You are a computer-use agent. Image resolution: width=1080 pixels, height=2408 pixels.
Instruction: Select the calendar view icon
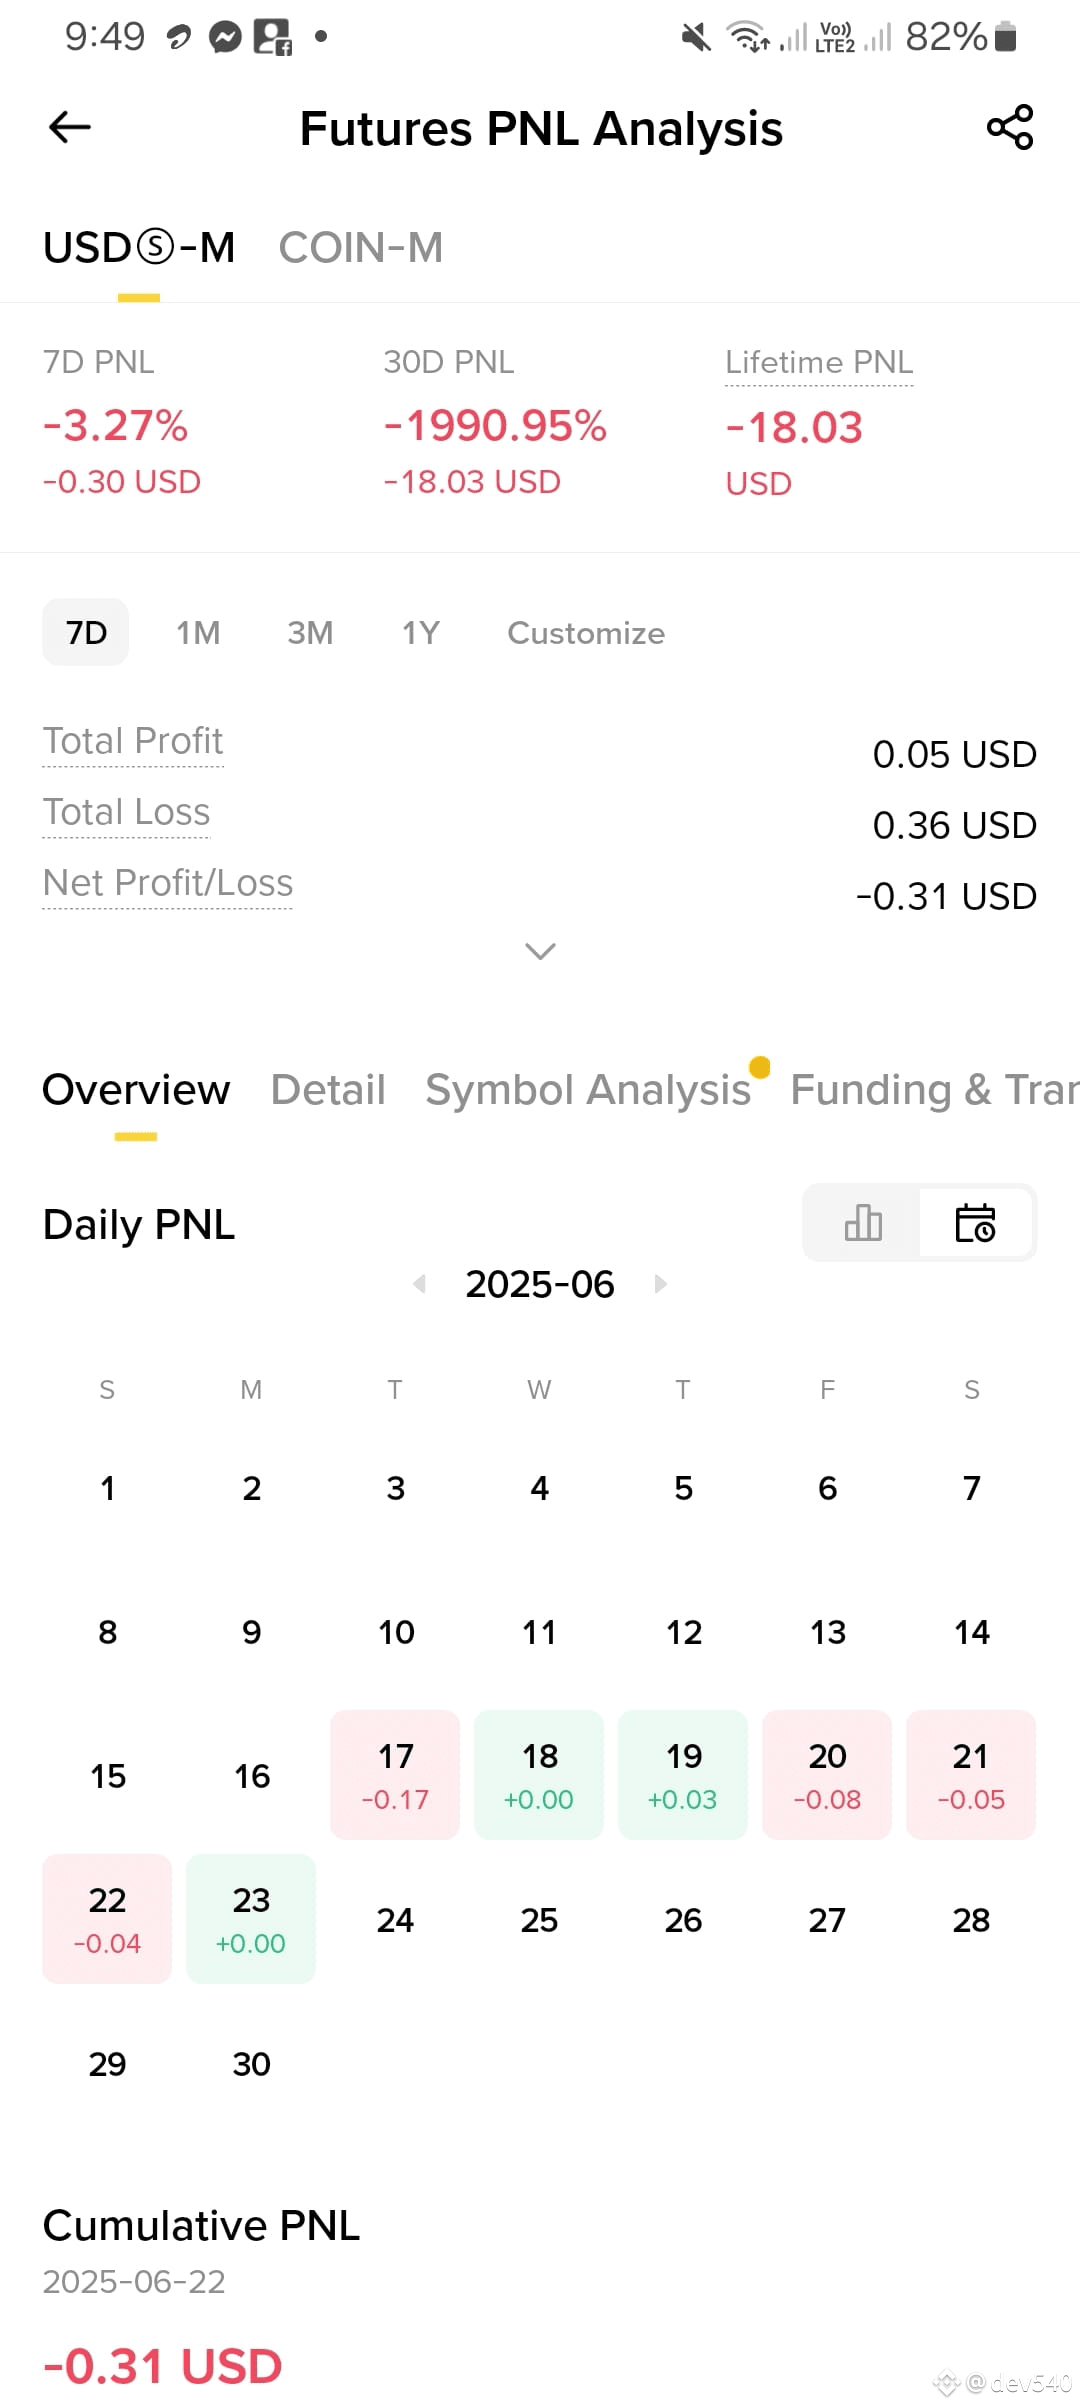[975, 1222]
